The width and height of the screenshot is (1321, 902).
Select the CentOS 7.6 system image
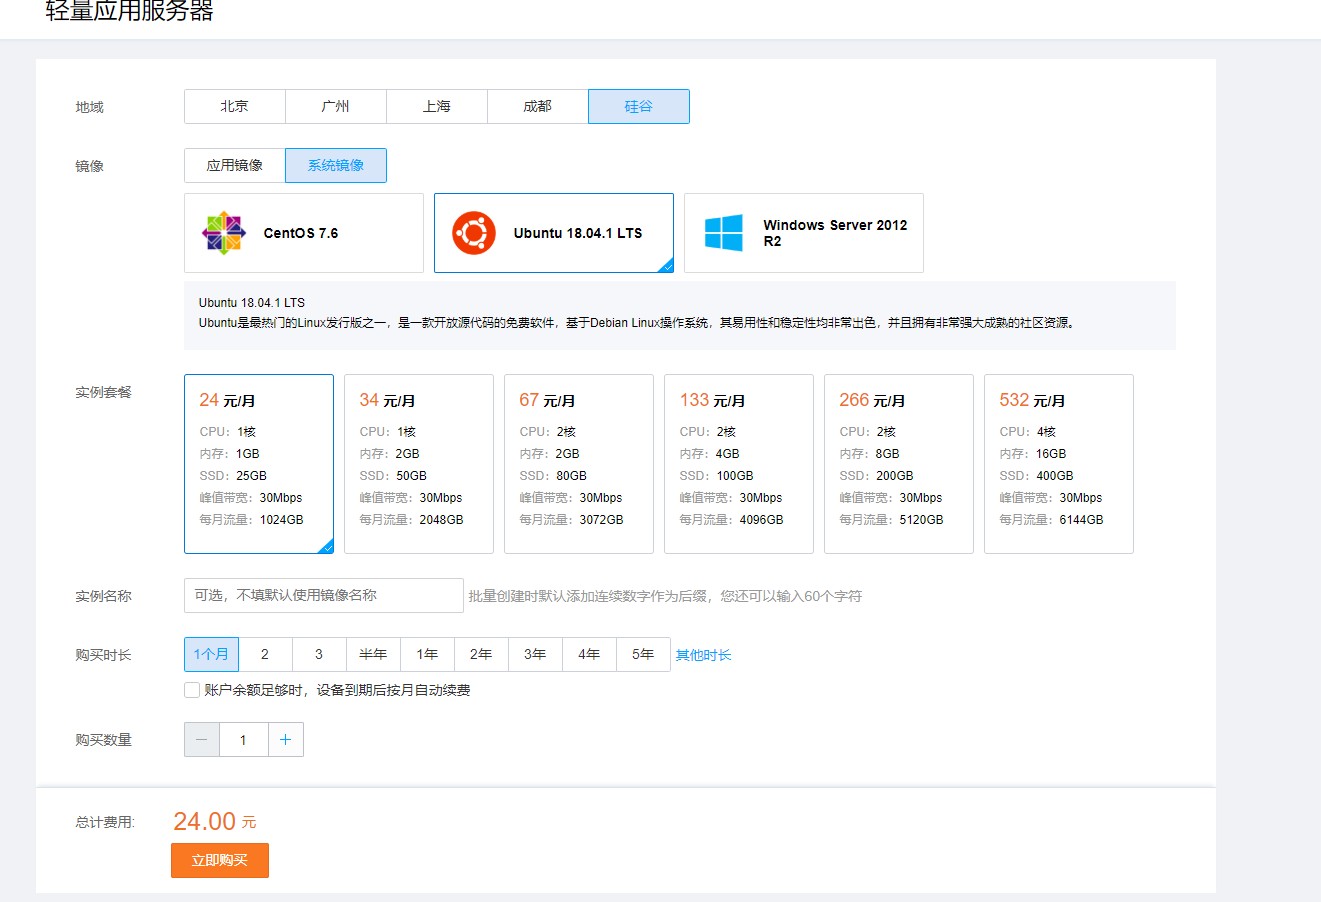tap(303, 232)
